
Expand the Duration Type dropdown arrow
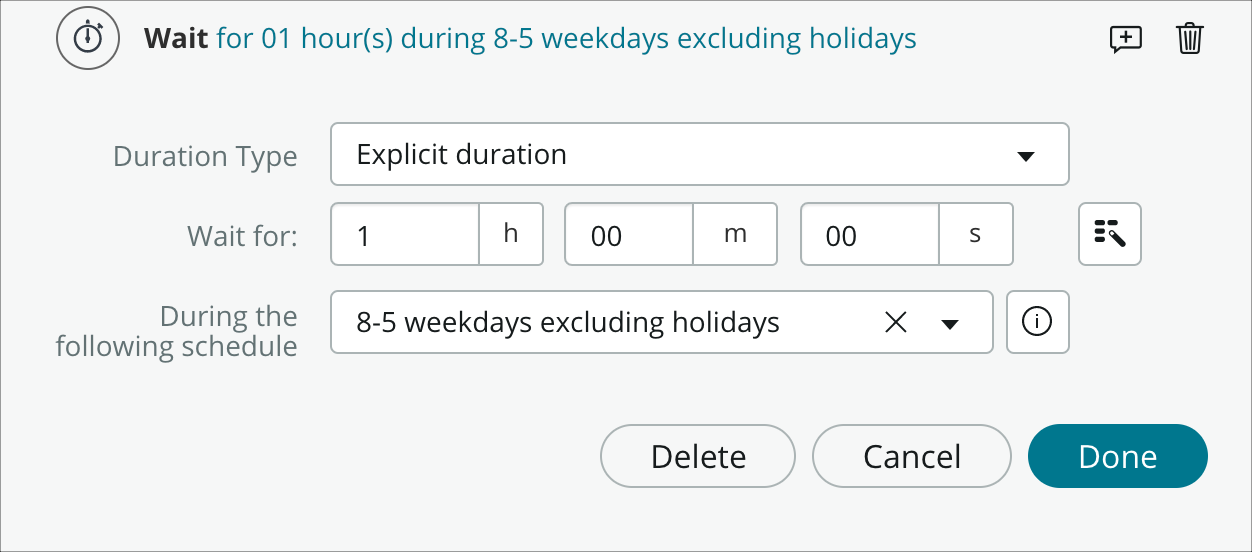point(1025,156)
